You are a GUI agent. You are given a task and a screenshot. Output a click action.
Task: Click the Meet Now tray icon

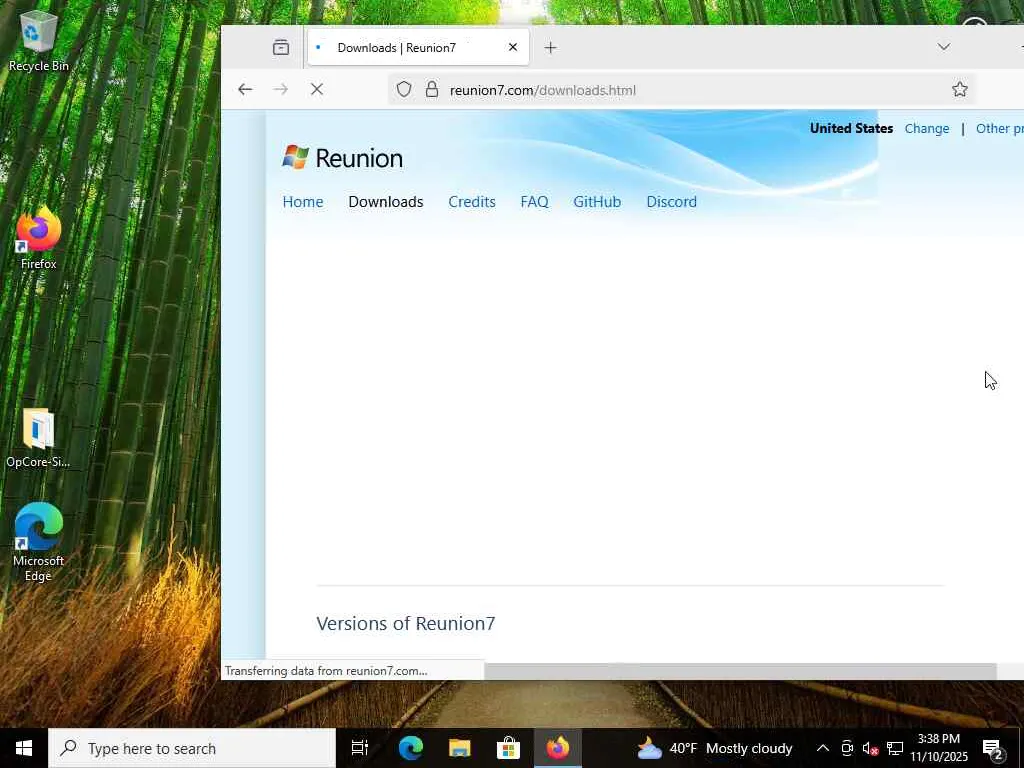[847, 748]
